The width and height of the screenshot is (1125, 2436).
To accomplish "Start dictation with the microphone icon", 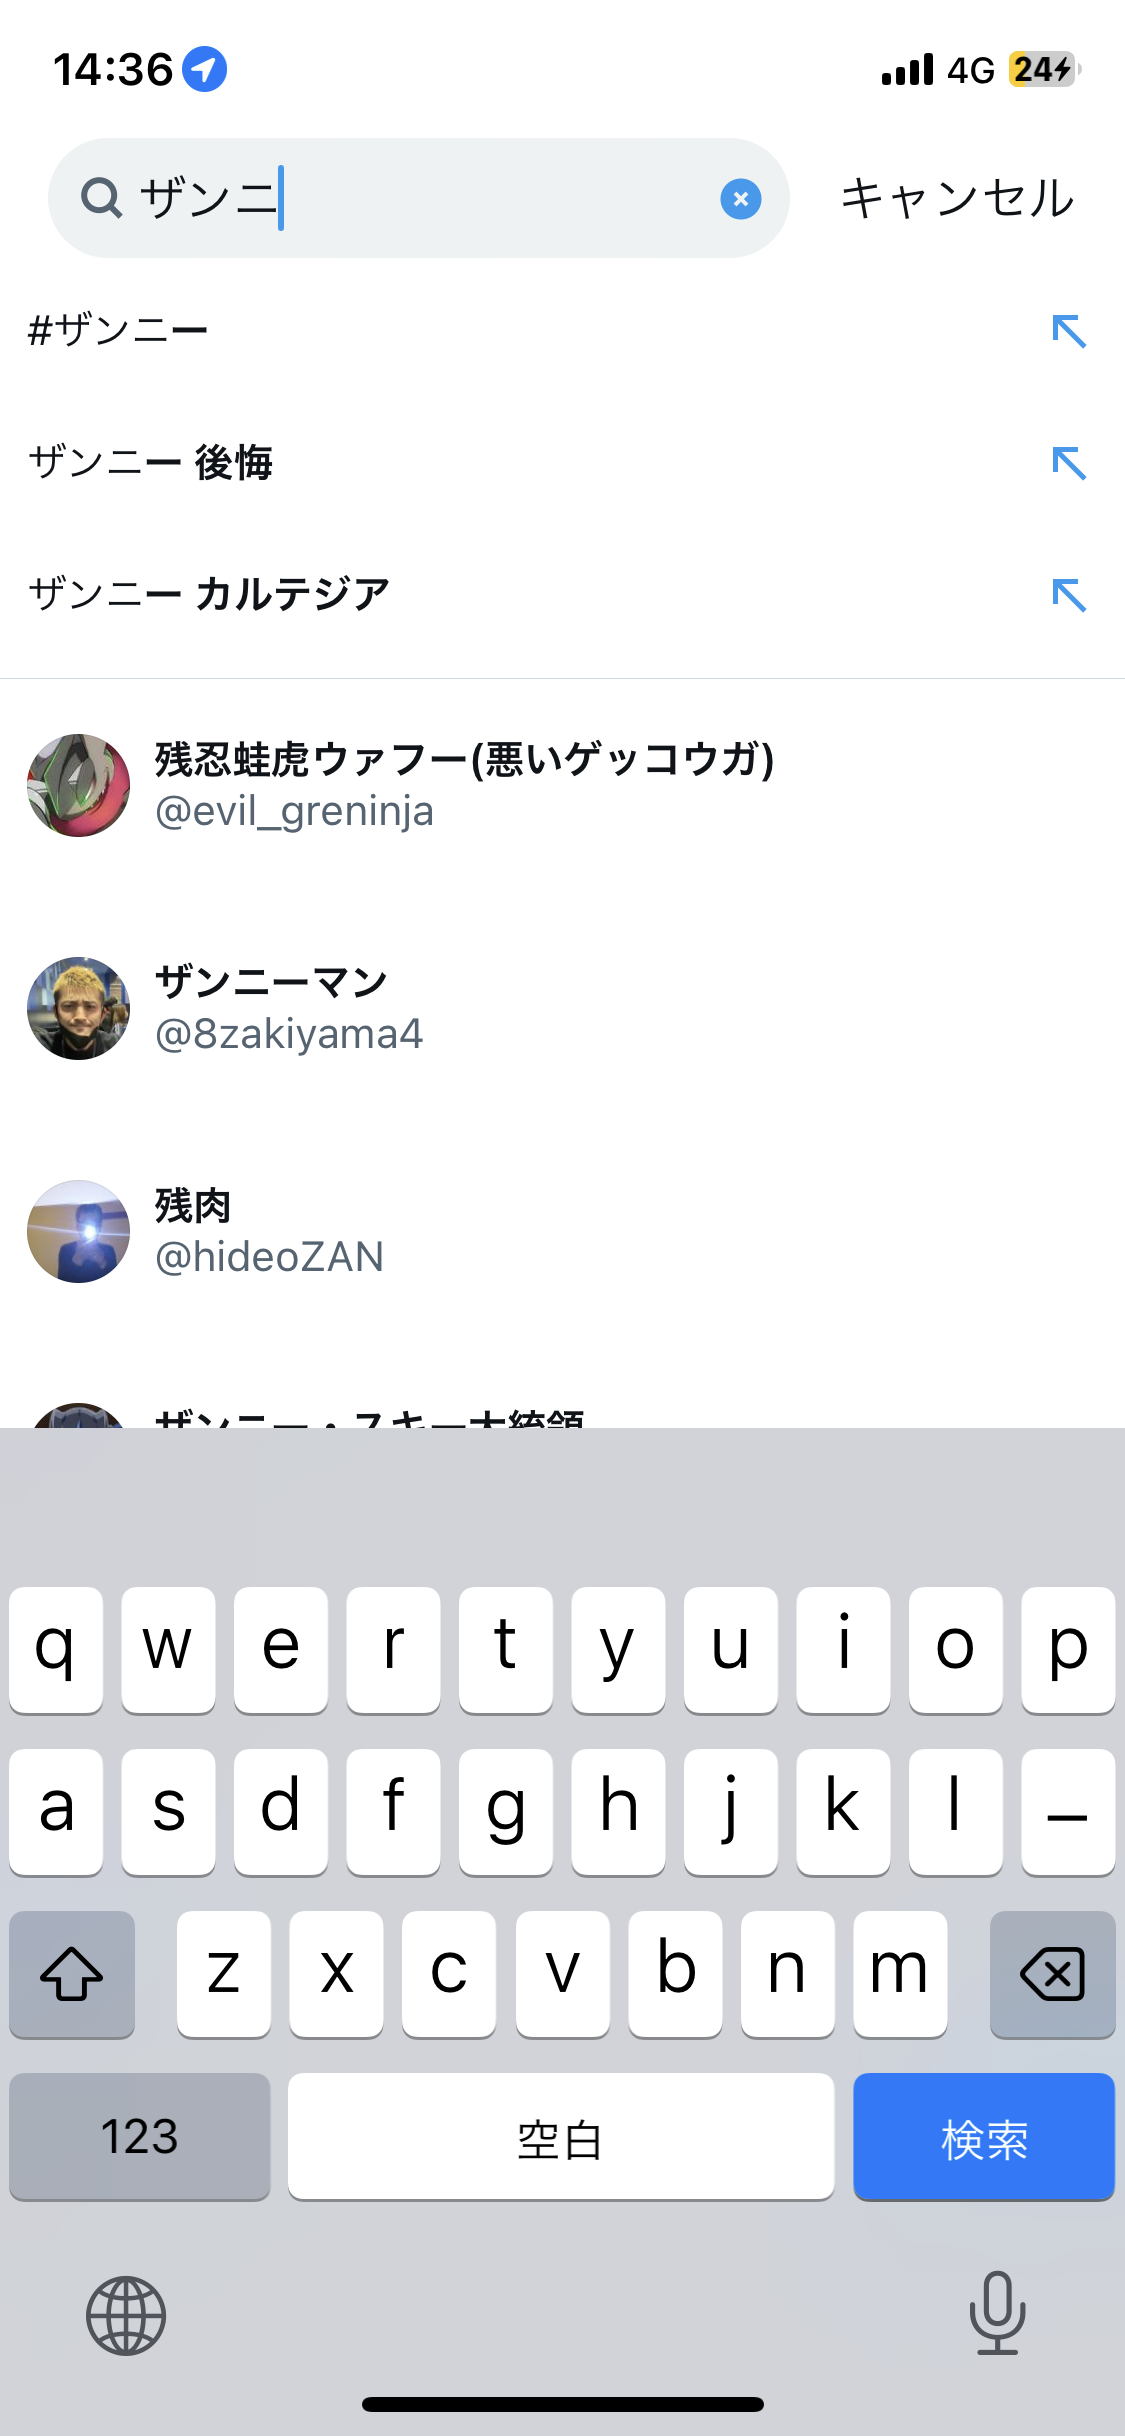I will pos(997,2313).
